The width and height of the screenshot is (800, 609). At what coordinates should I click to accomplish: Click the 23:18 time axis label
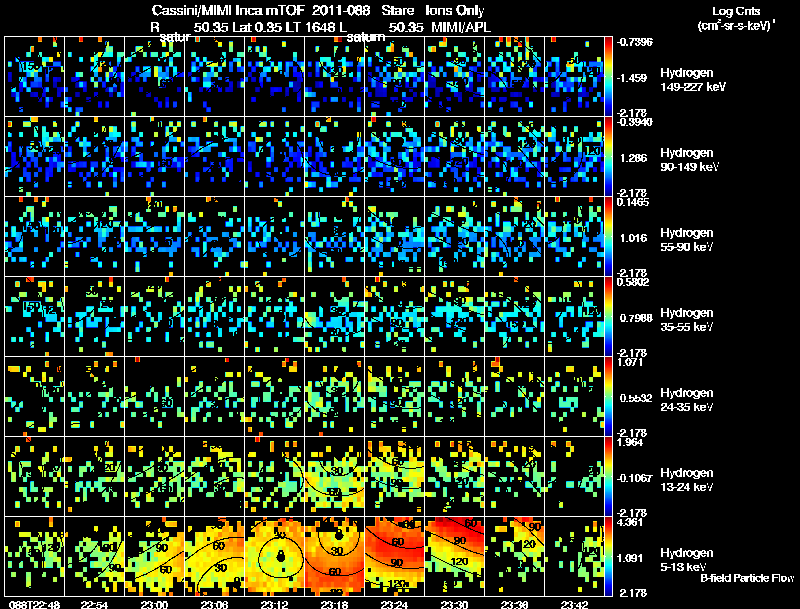click(x=334, y=604)
